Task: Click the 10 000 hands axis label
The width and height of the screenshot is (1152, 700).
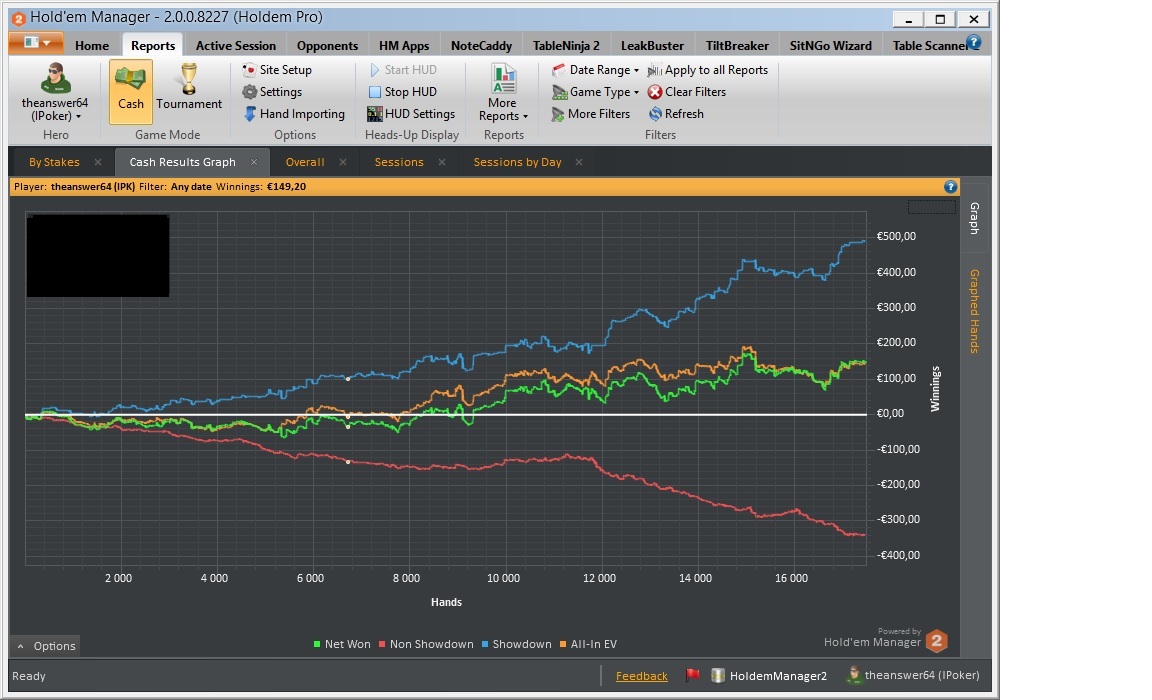Action: (503, 578)
